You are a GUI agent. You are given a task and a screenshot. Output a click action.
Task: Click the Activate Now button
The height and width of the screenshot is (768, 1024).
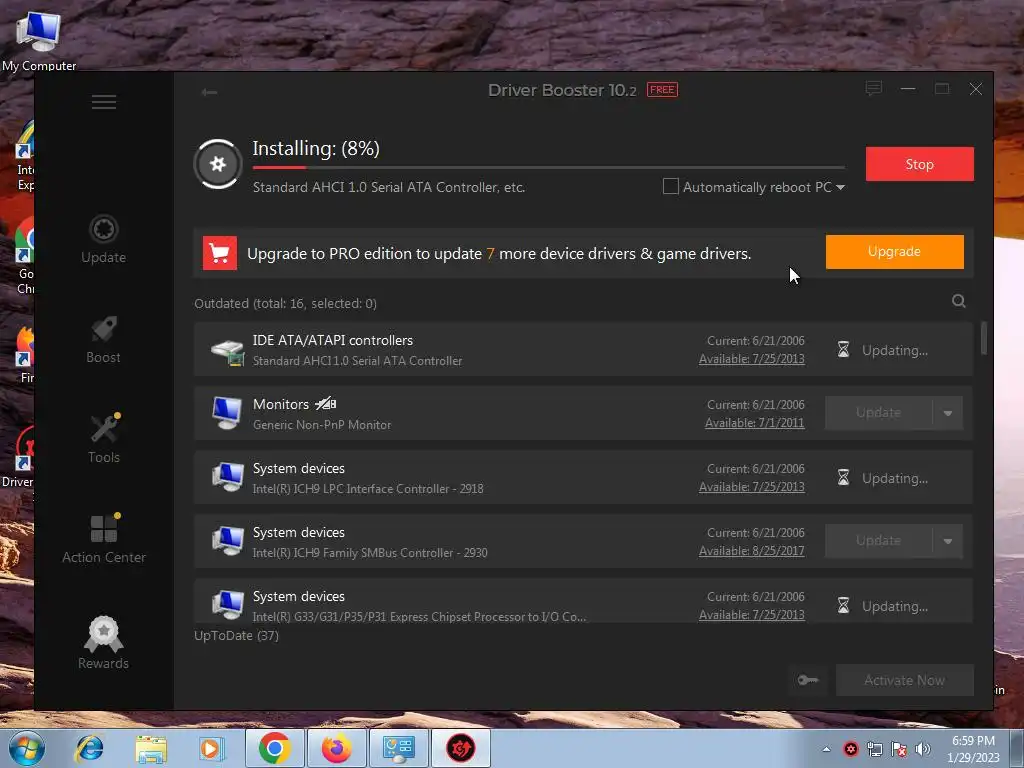(904, 680)
